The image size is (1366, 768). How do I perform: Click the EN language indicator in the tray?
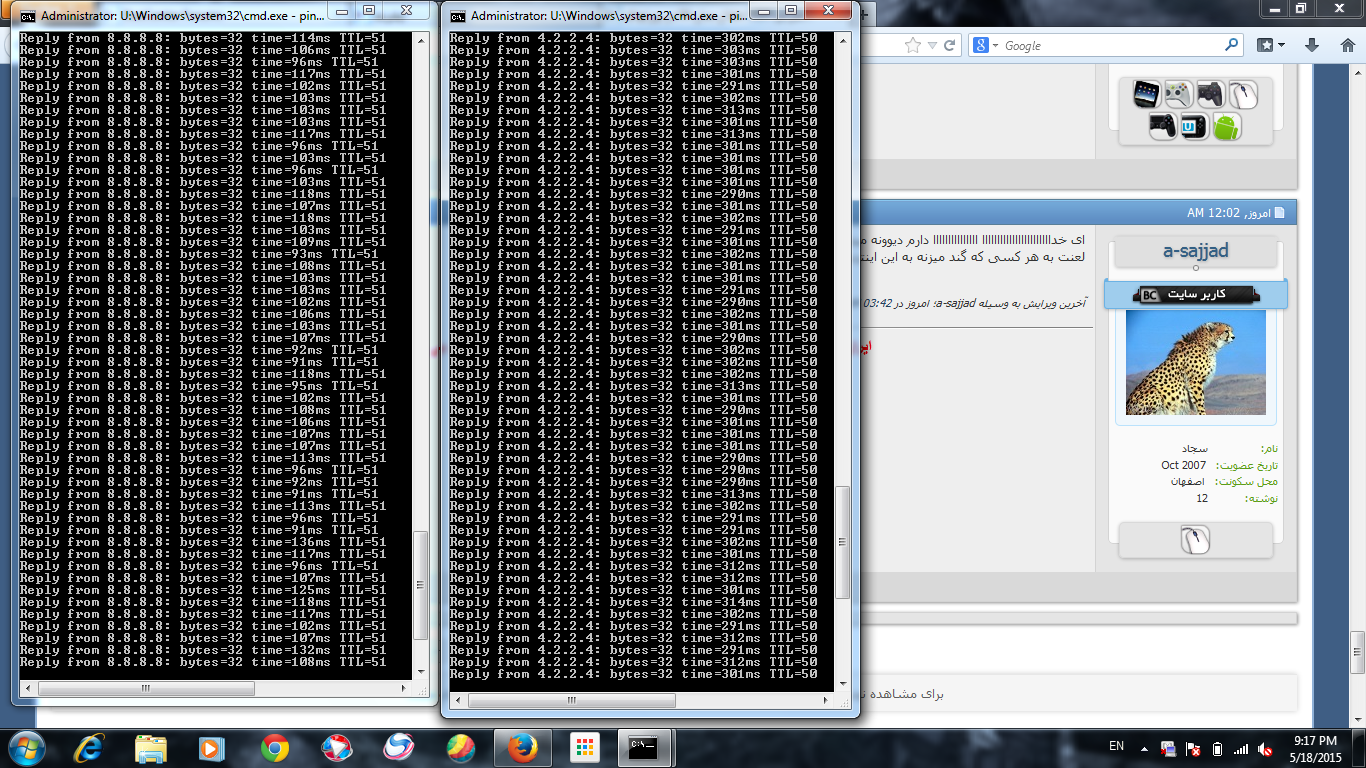(x=1117, y=746)
